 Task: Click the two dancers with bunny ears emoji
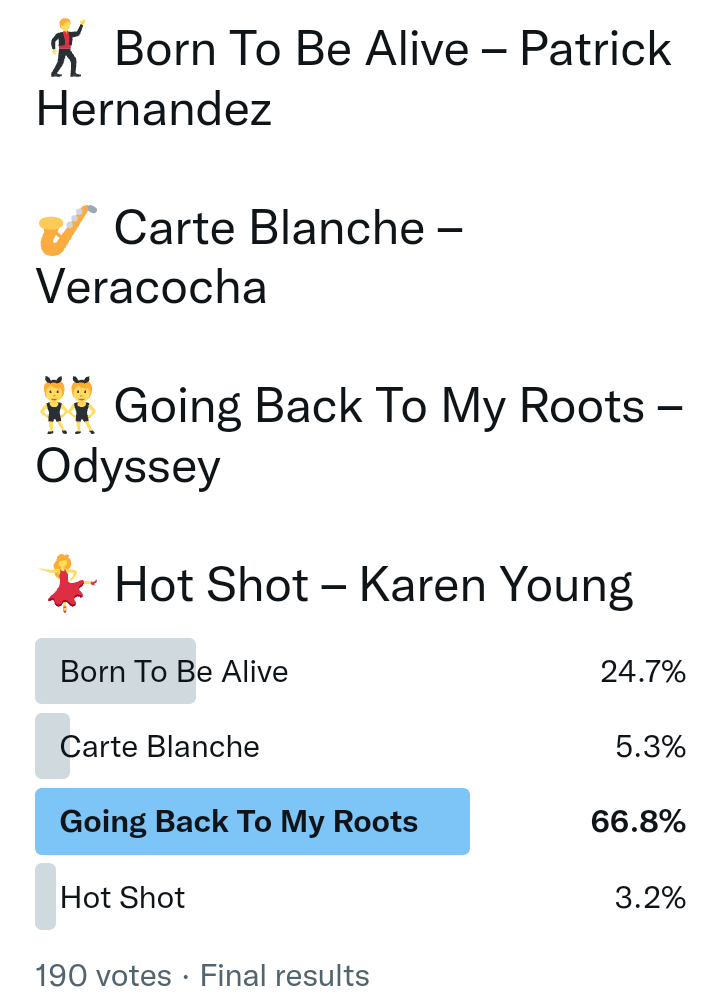(68, 406)
